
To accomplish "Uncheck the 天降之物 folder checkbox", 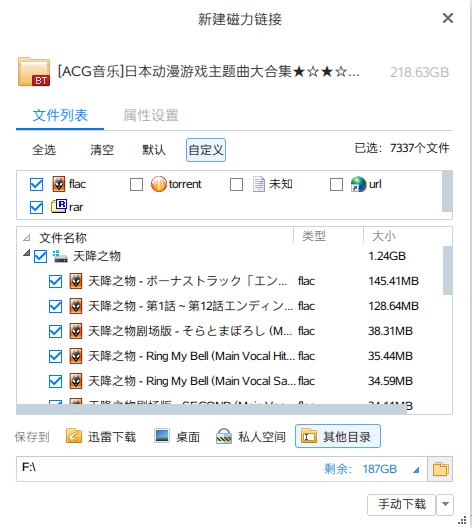I will pyautogui.click(x=40, y=257).
